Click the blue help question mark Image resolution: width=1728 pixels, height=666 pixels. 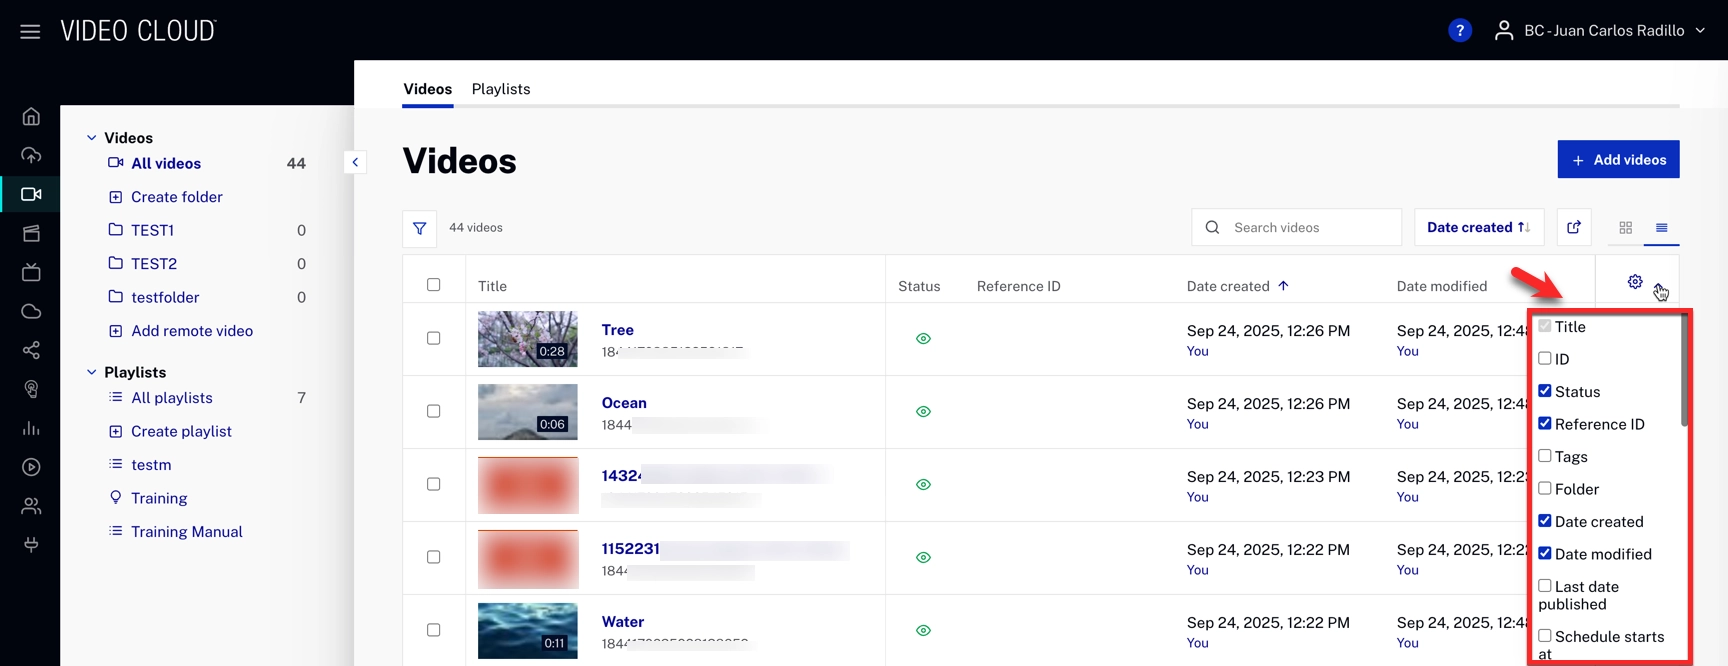coord(1459,31)
